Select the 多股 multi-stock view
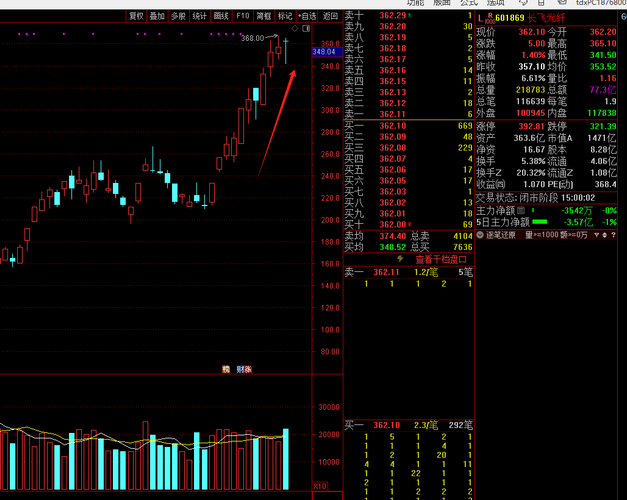 click(178, 16)
